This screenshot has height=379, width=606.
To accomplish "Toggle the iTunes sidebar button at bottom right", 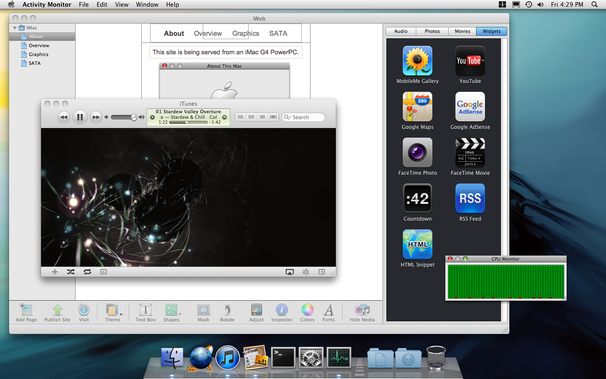I will tap(322, 272).
